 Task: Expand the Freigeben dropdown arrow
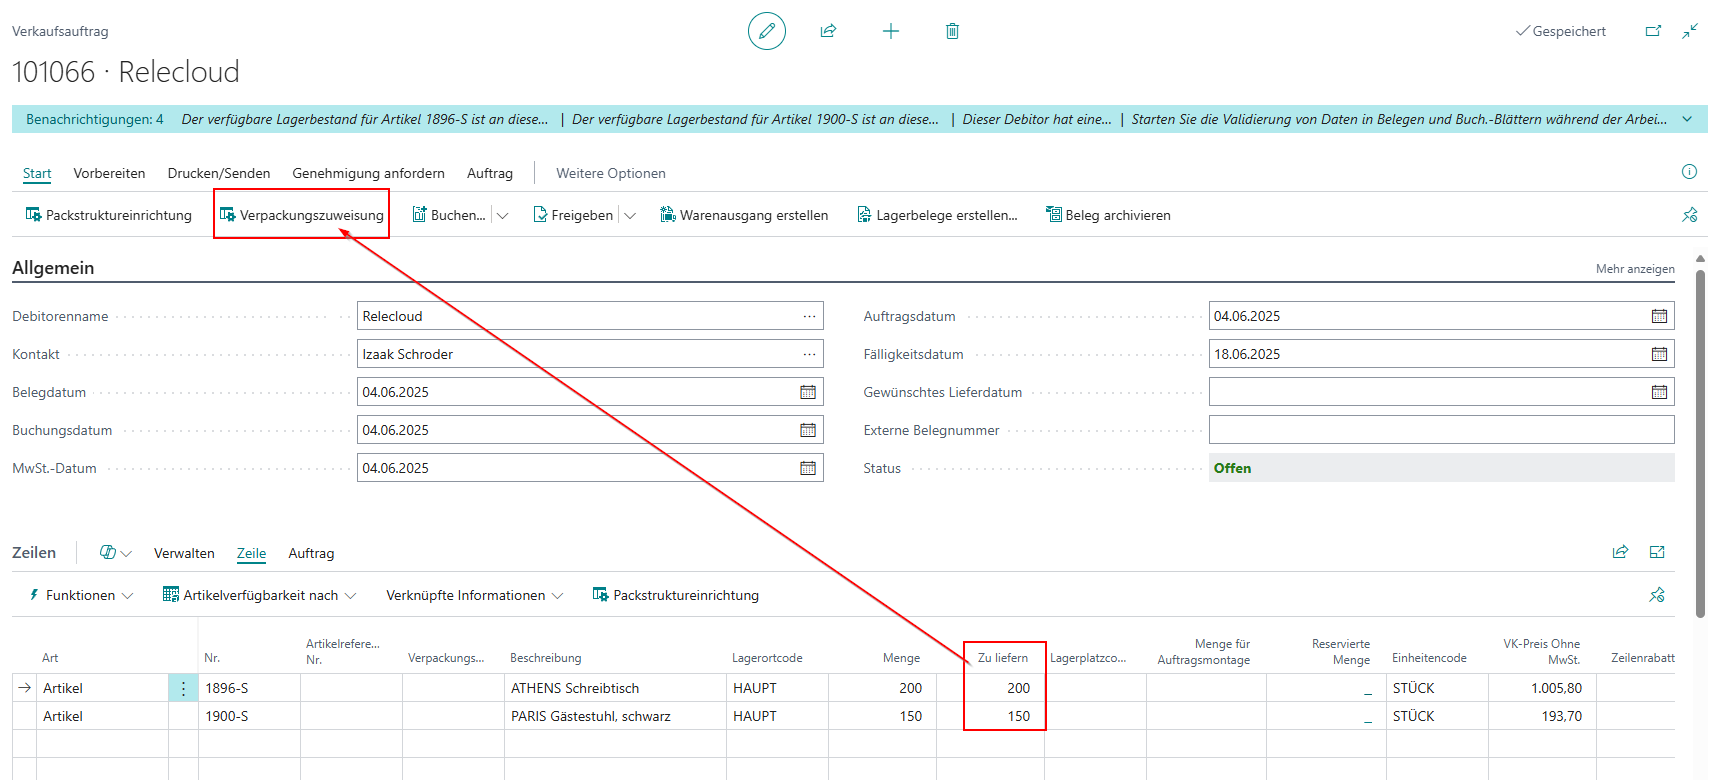pyautogui.click(x=630, y=215)
